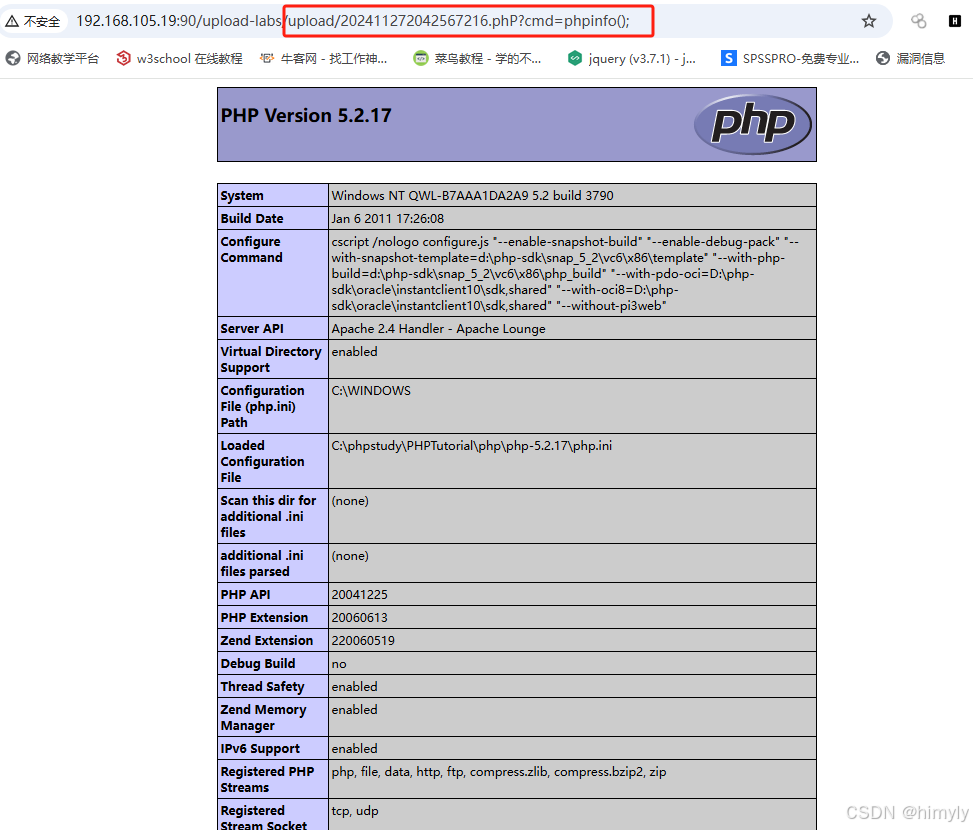
Task: Click Scan this dir for additional .ini label
Action: click(x=268, y=516)
